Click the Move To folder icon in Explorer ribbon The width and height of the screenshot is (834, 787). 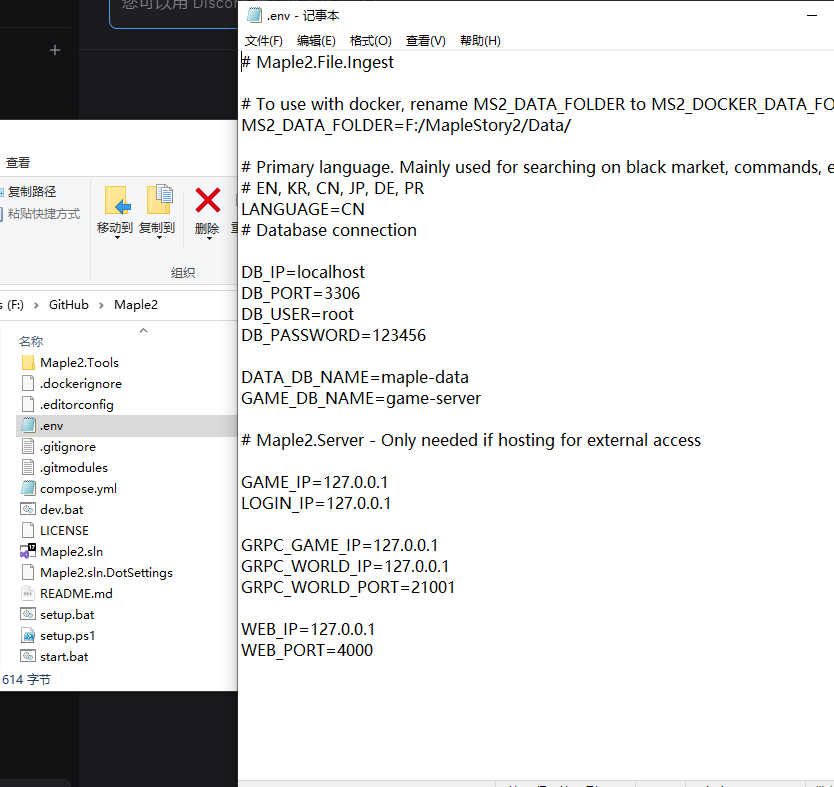click(118, 200)
